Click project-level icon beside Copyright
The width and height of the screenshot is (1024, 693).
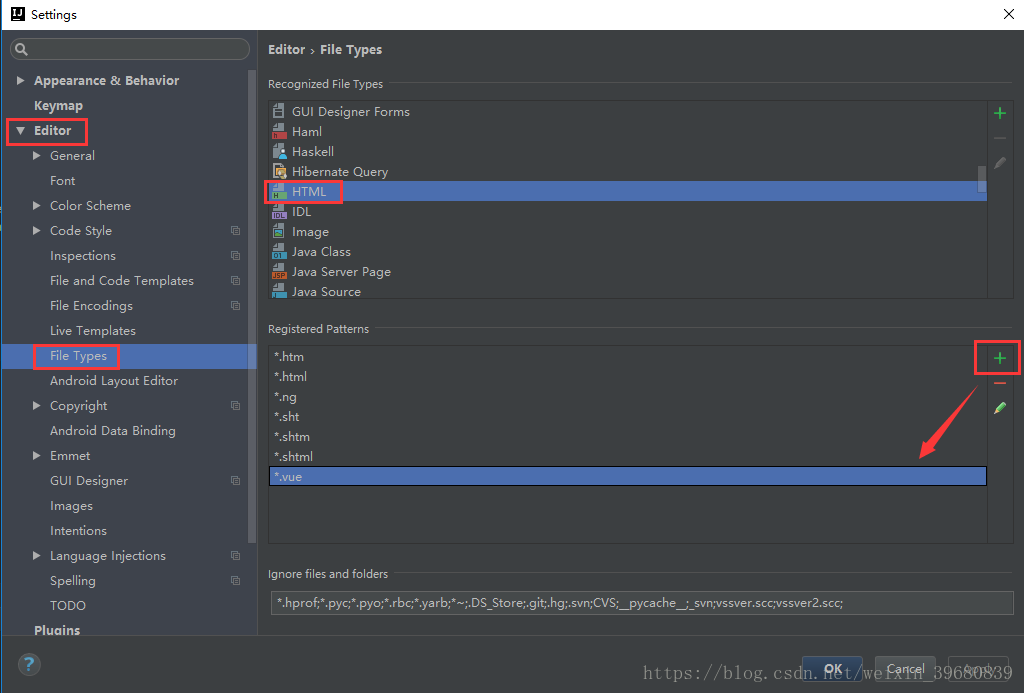(x=235, y=406)
